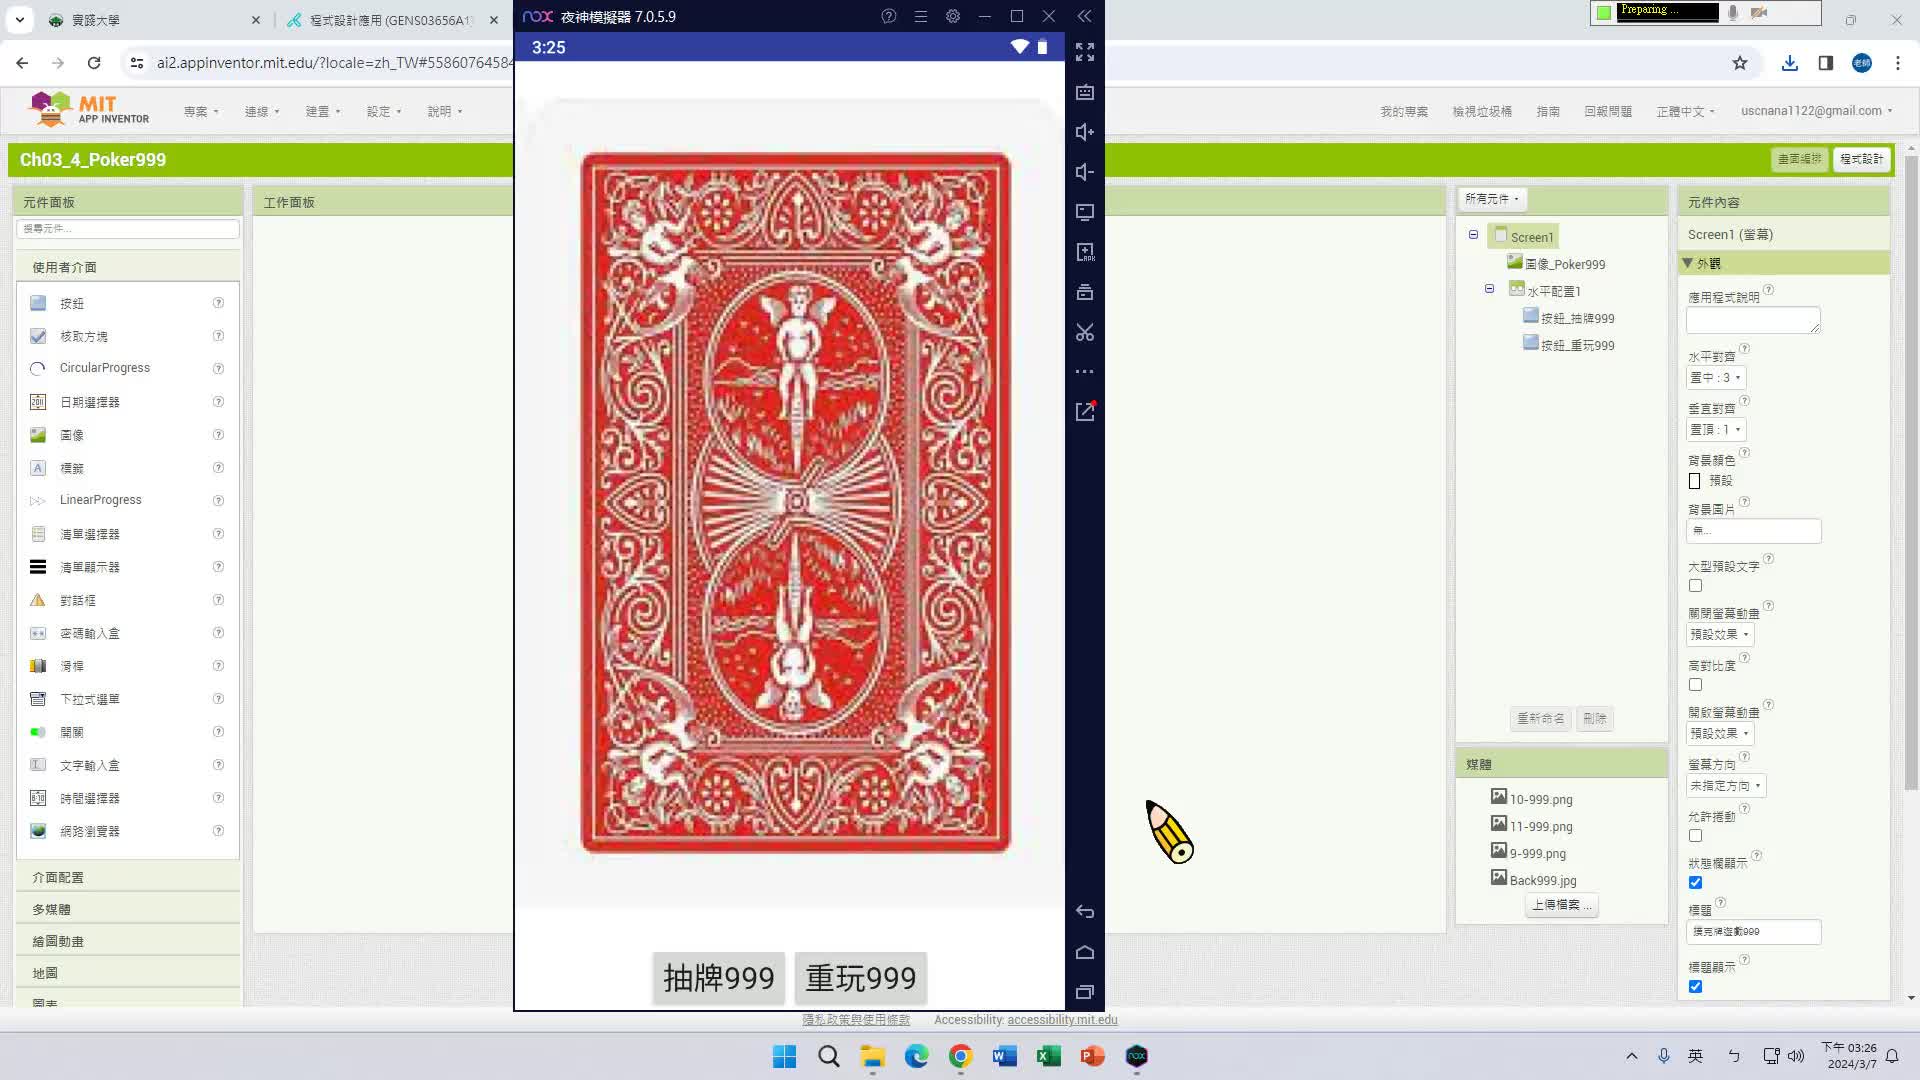The width and height of the screenshot is (1920, 1080).
Task: Collapse Nox sidebar with double-arrow icon
Action: [x=1085, y=16]
